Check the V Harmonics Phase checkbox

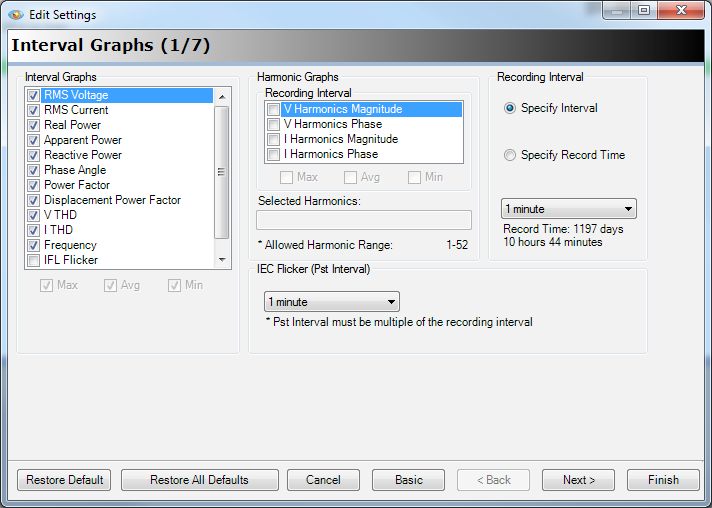(273, 124)
